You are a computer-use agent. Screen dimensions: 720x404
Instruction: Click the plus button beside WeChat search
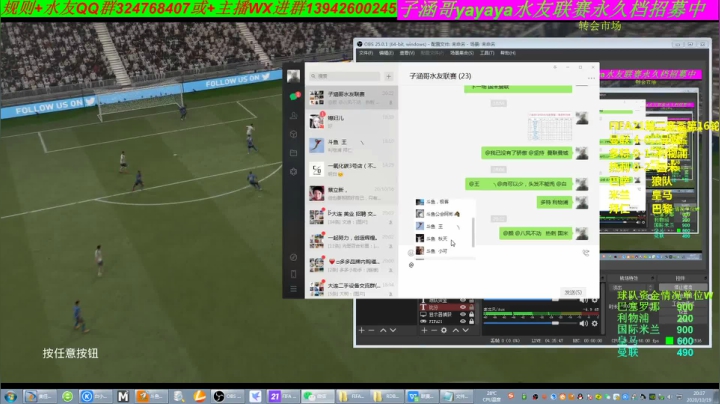pos(388,76)
